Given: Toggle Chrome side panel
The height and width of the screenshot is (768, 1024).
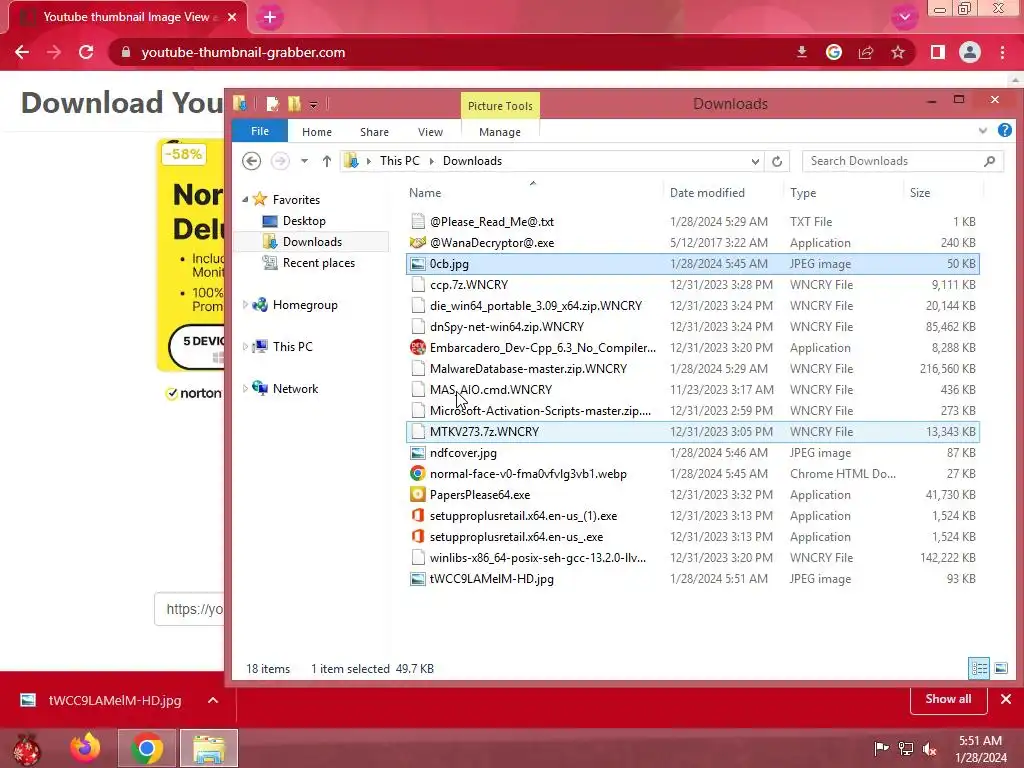Looking at the screenshot, I should click(x=938, y=52).
